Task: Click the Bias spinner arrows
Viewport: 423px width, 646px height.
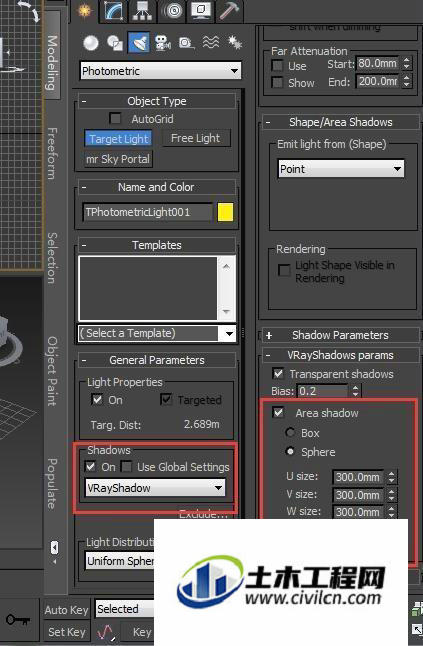Action: 355,391
